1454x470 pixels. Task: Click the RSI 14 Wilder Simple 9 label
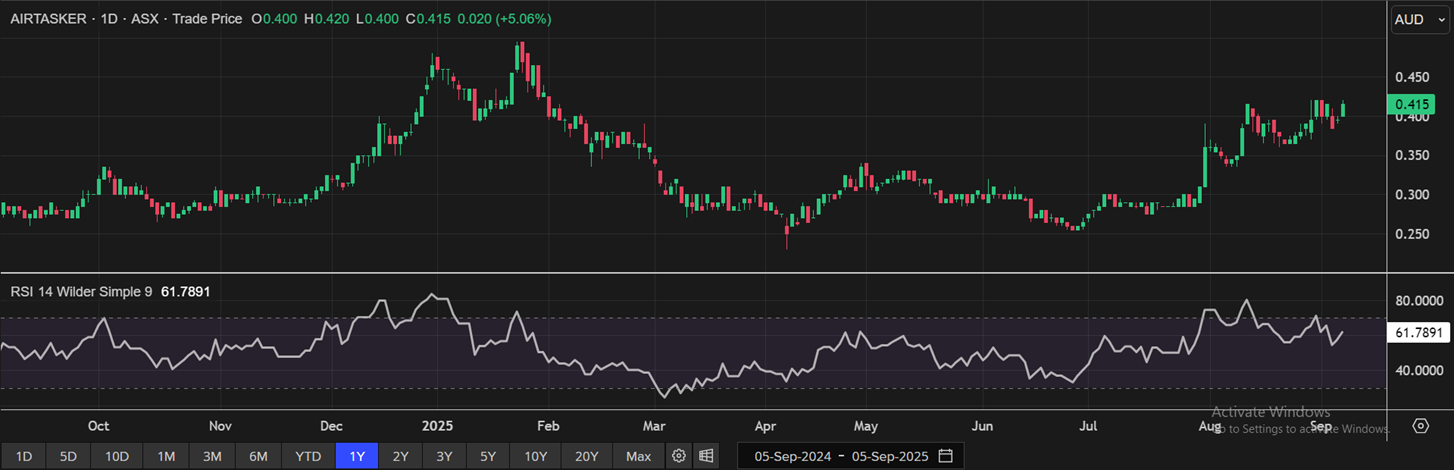[81, 291]
